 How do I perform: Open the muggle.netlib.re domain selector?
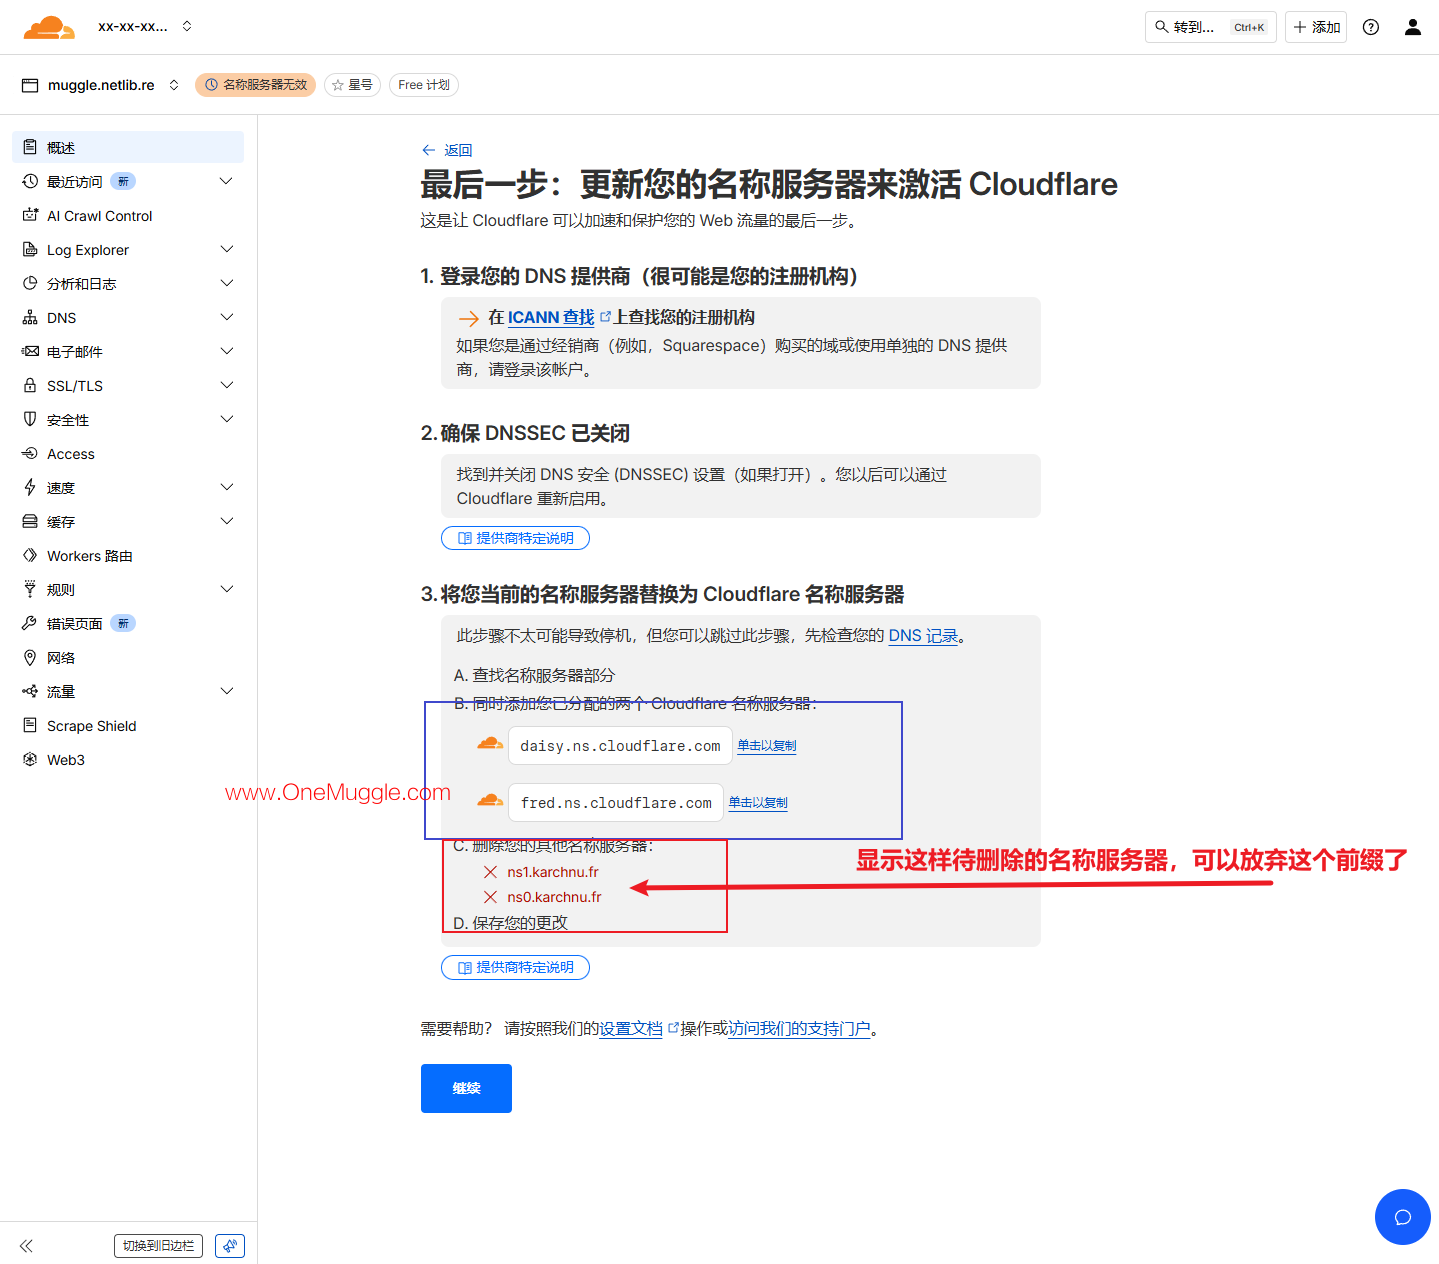(x=101, y=85)
